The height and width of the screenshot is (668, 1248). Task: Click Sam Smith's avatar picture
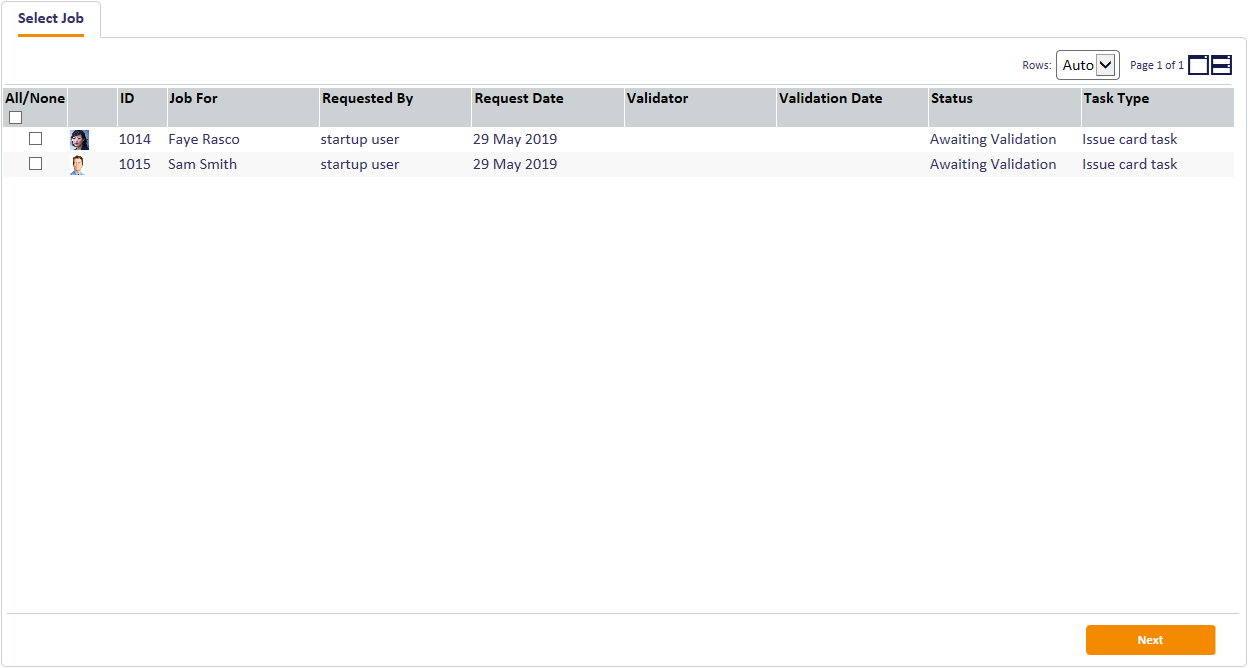click(78, 165)
